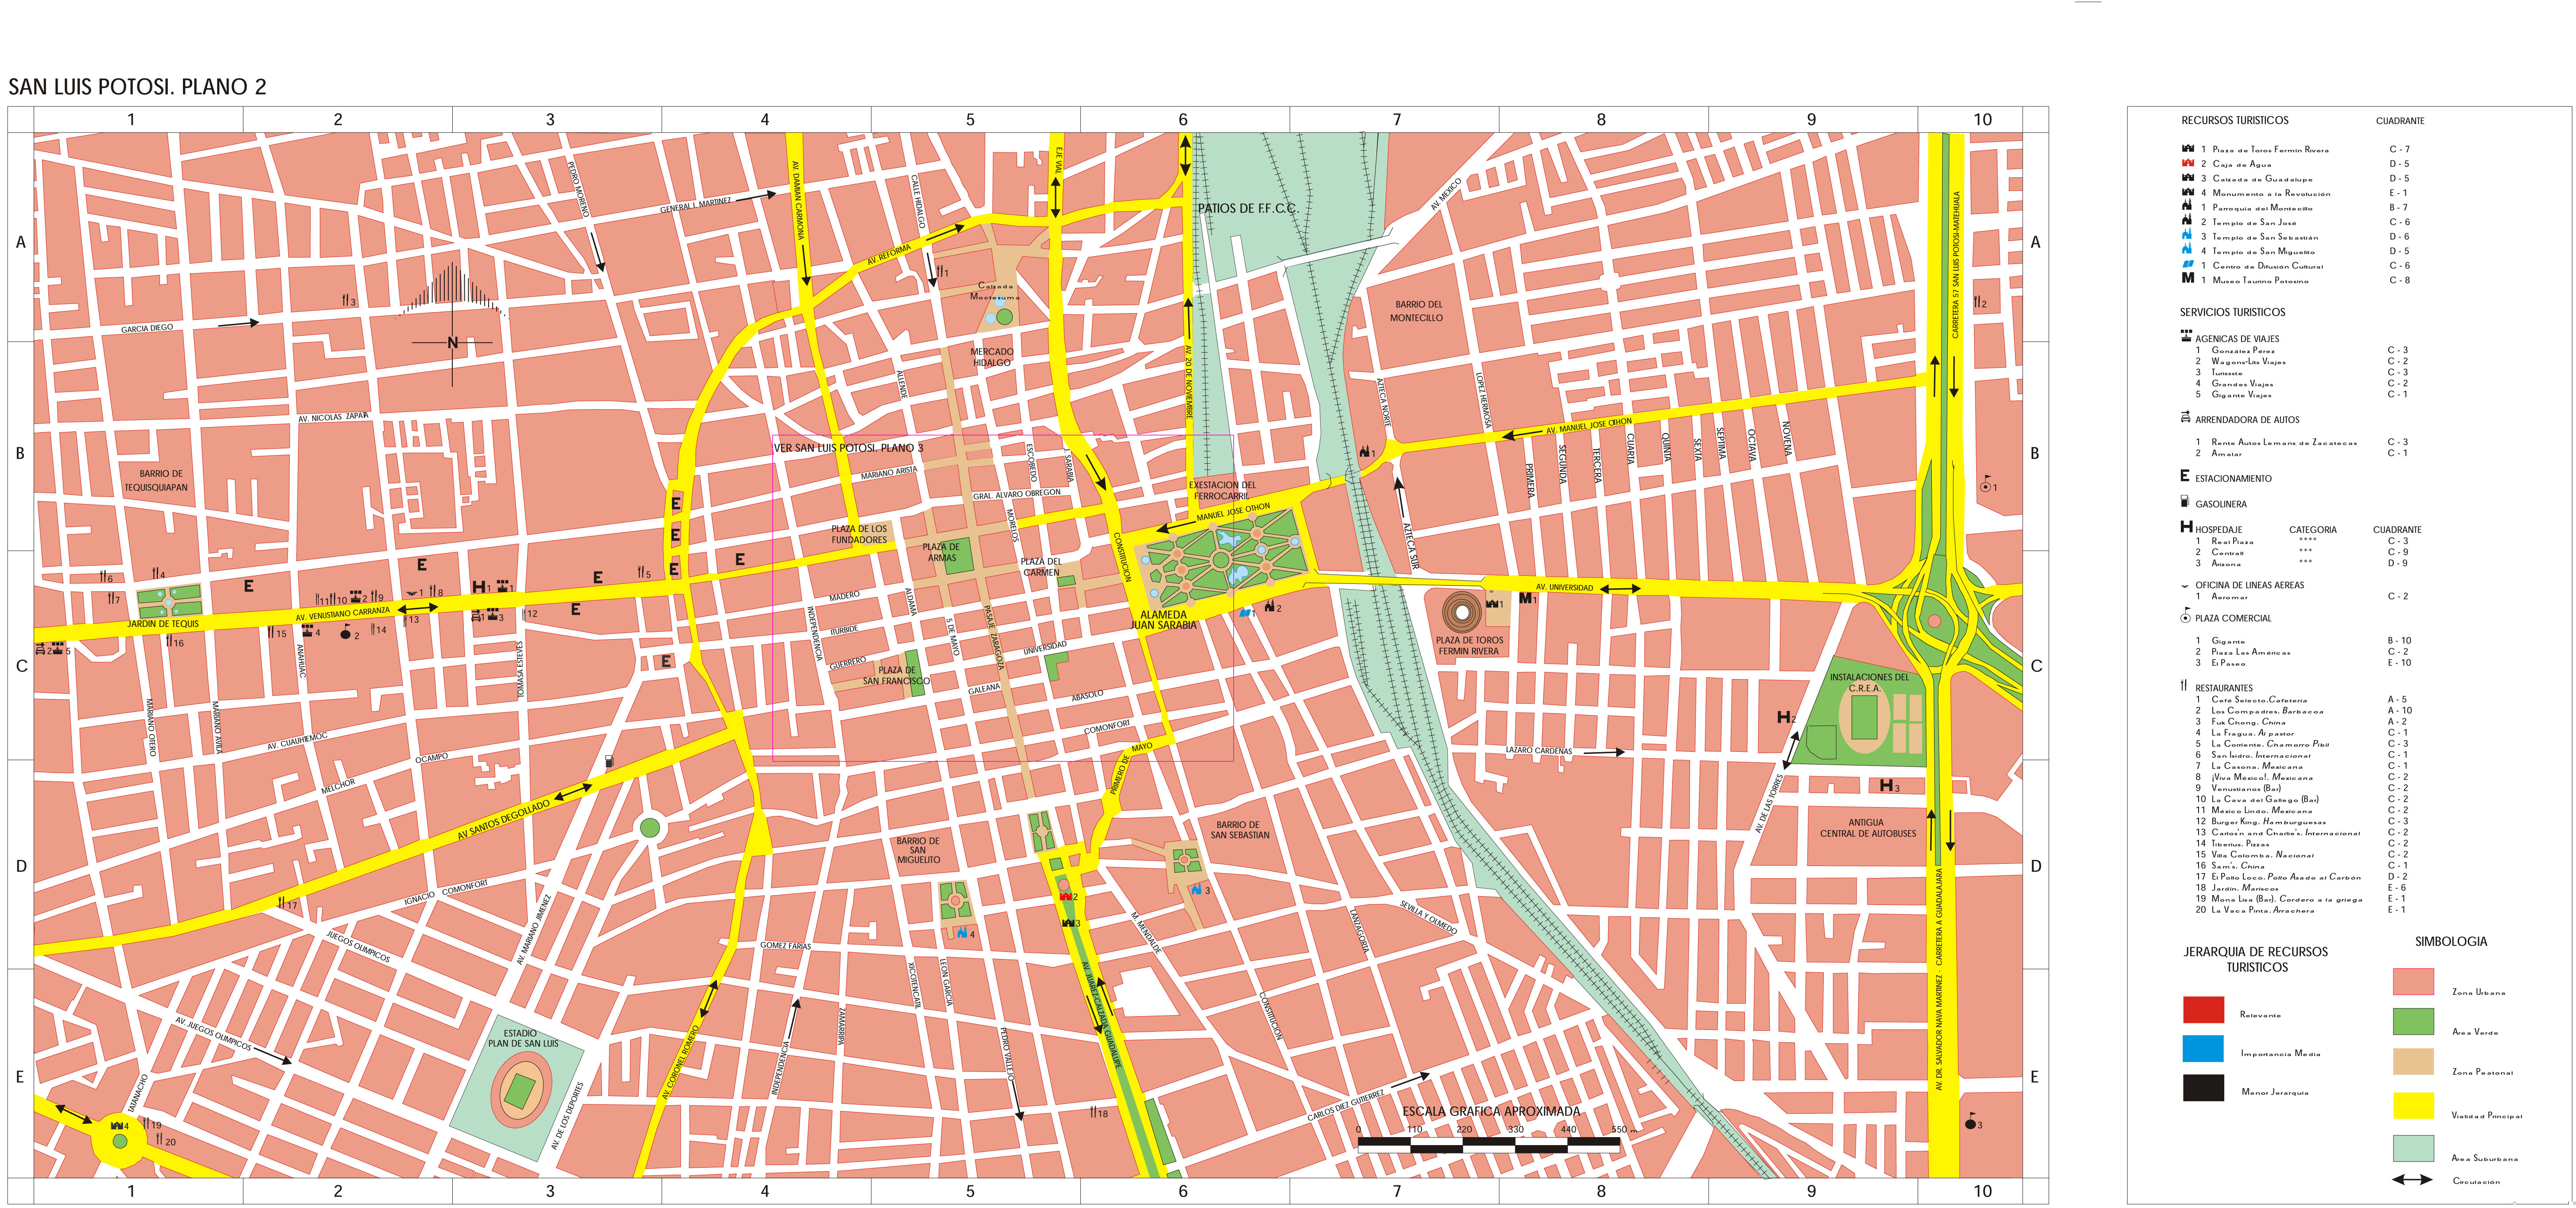Click the Plaza de Toros marker beside the bullring
Screen dimensions: 2576x1208
[1494, 604]
